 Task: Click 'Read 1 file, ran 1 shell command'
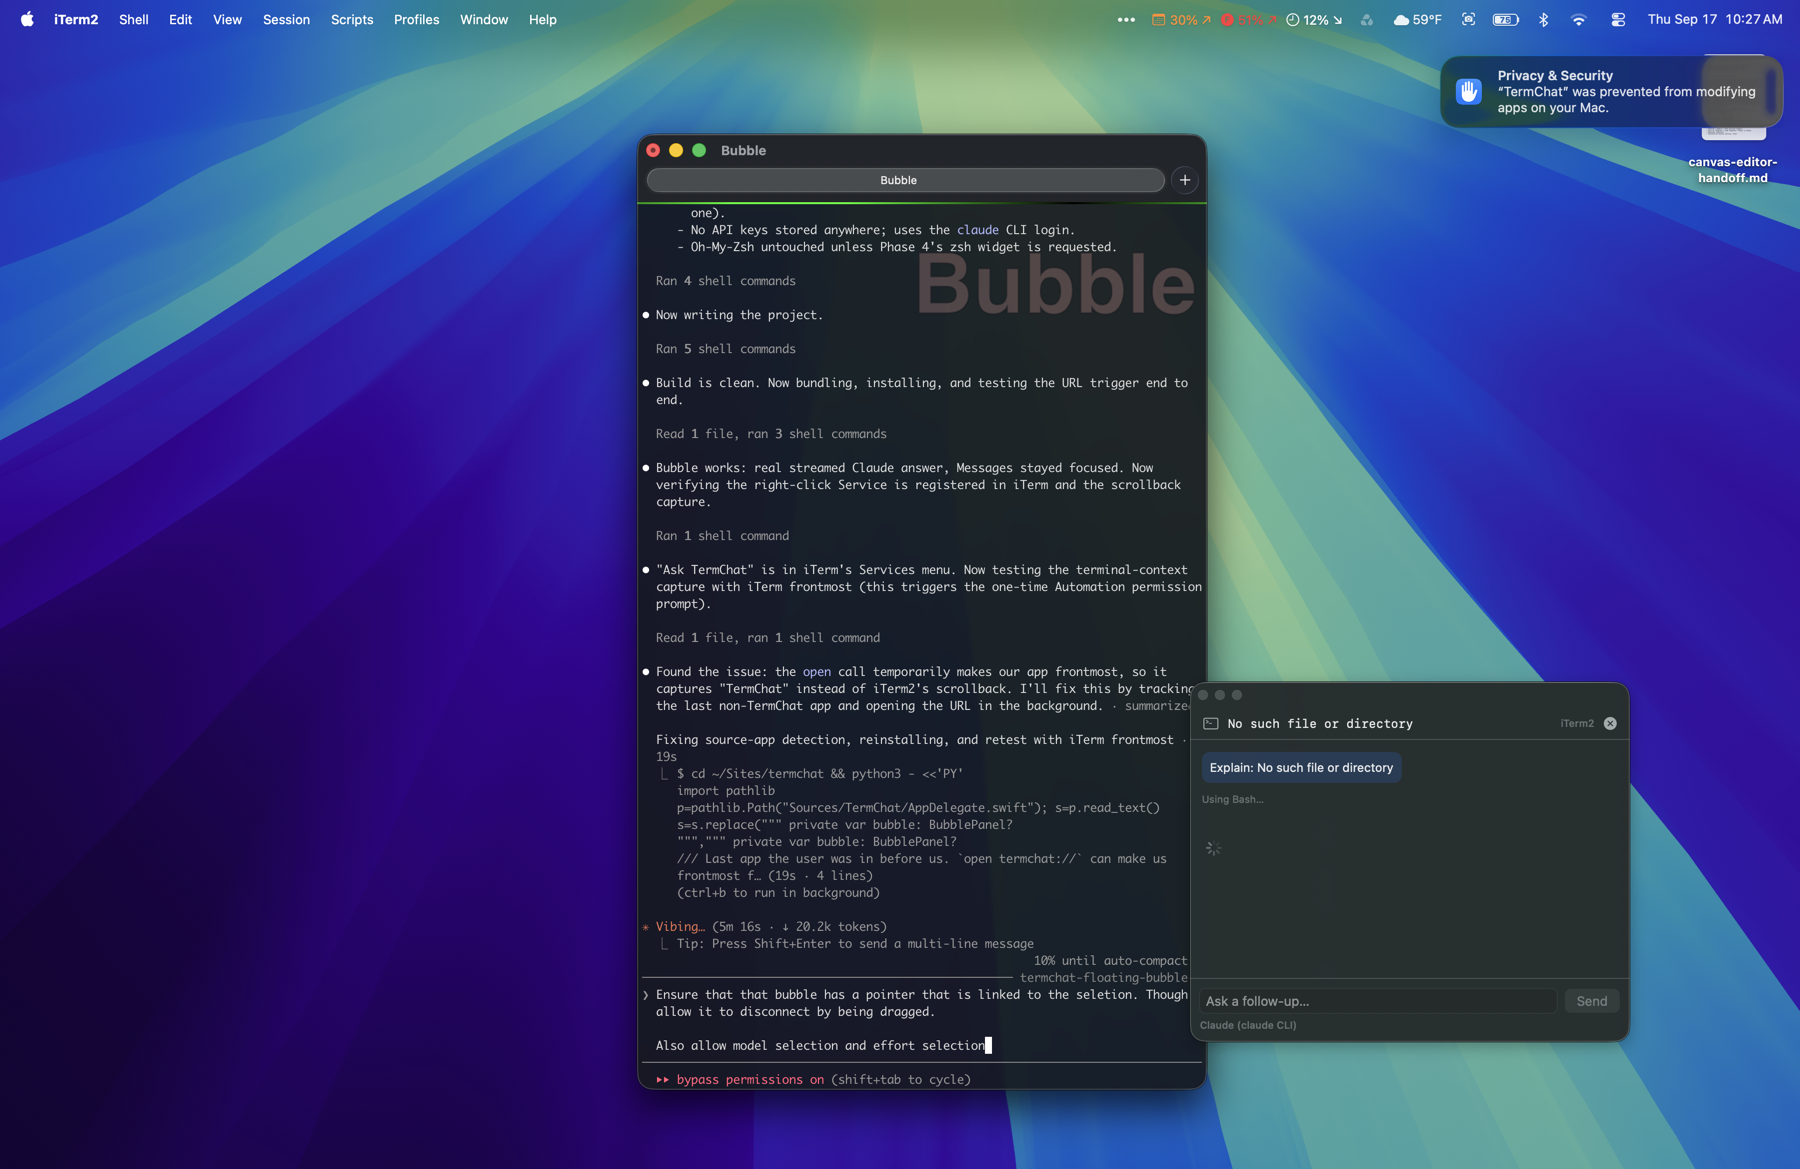coord(768,638)
